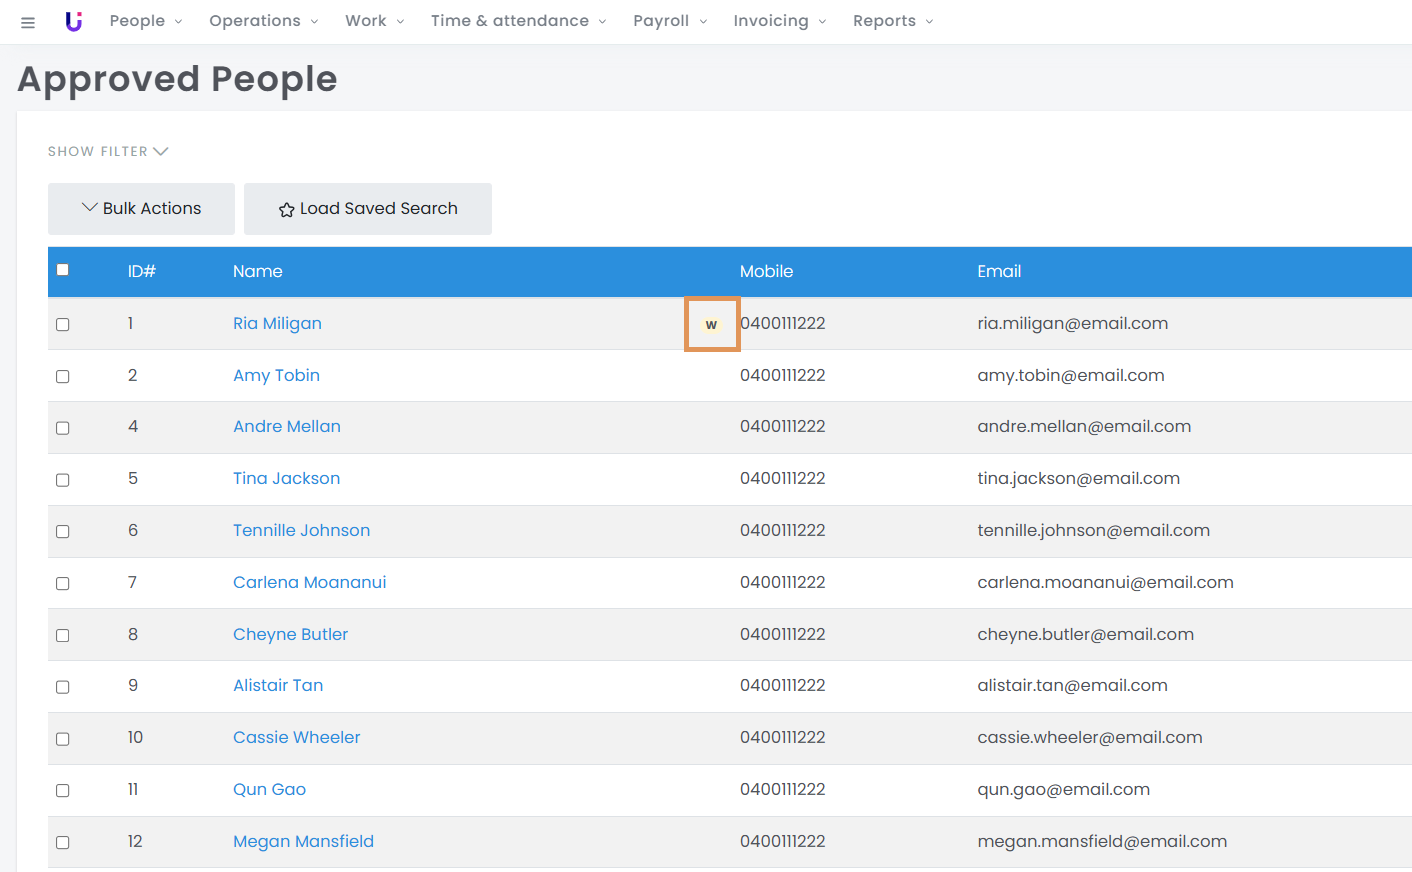Sort table by Name column header
The height and width of the screenshot is (872, 1412).
pos(257,271)
